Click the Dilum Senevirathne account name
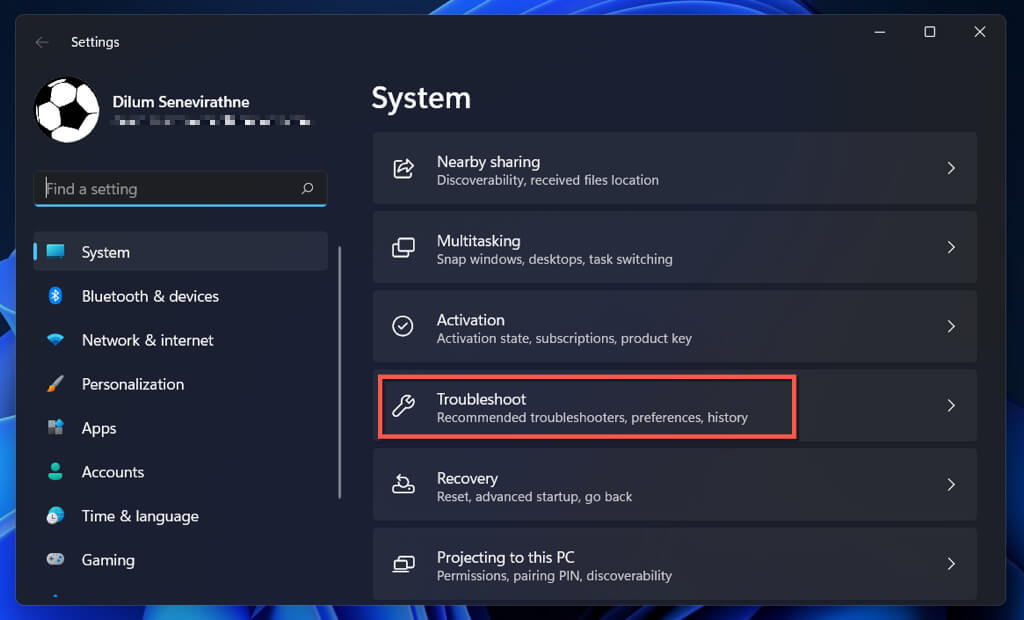The width and height of the screenshot is (1024, 620). coord(181,102)
